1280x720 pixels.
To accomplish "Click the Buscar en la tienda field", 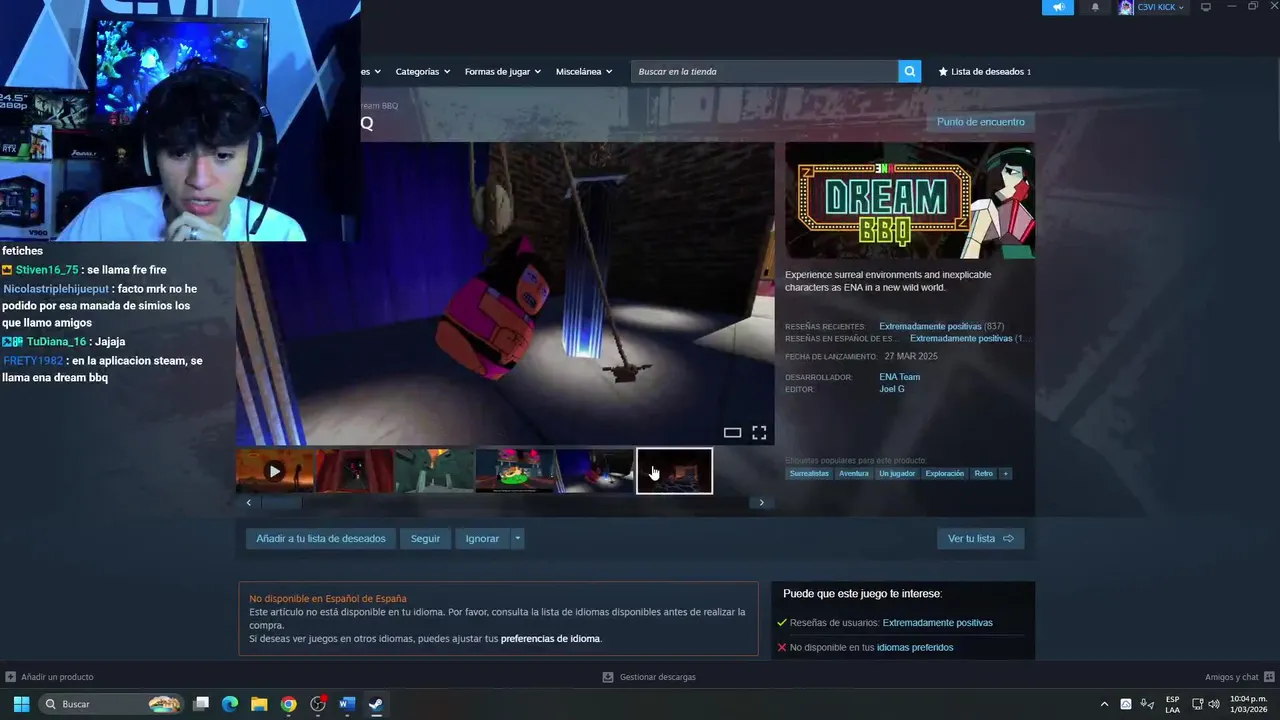I will [764, 71].
